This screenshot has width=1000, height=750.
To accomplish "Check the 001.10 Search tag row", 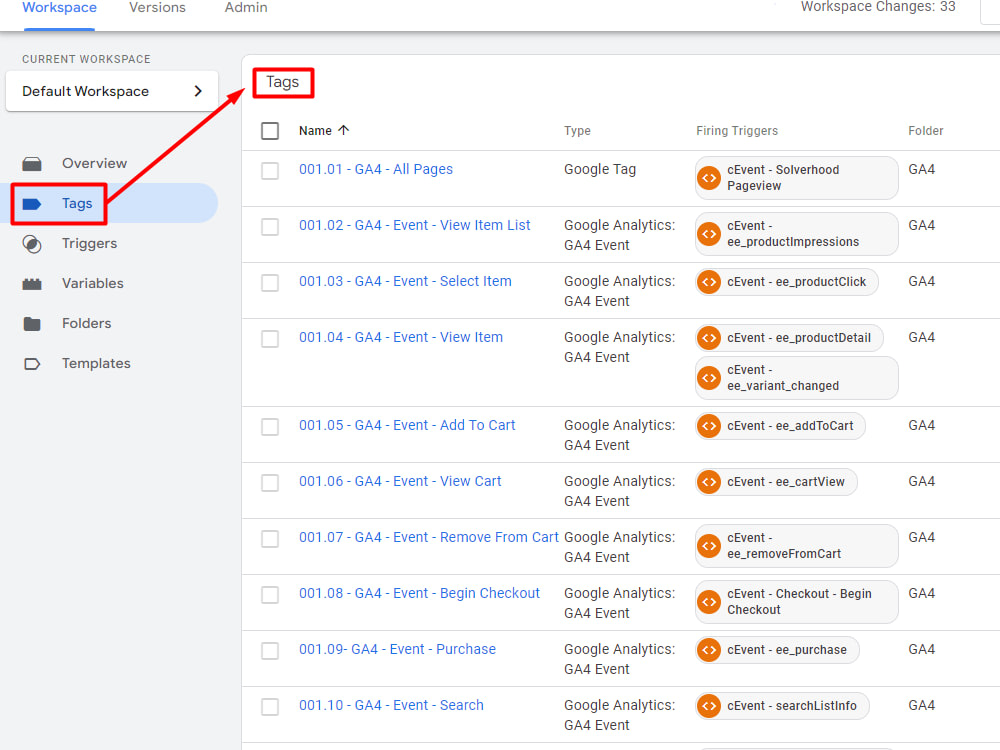I will pyautogui.click(x=270, y=707).
